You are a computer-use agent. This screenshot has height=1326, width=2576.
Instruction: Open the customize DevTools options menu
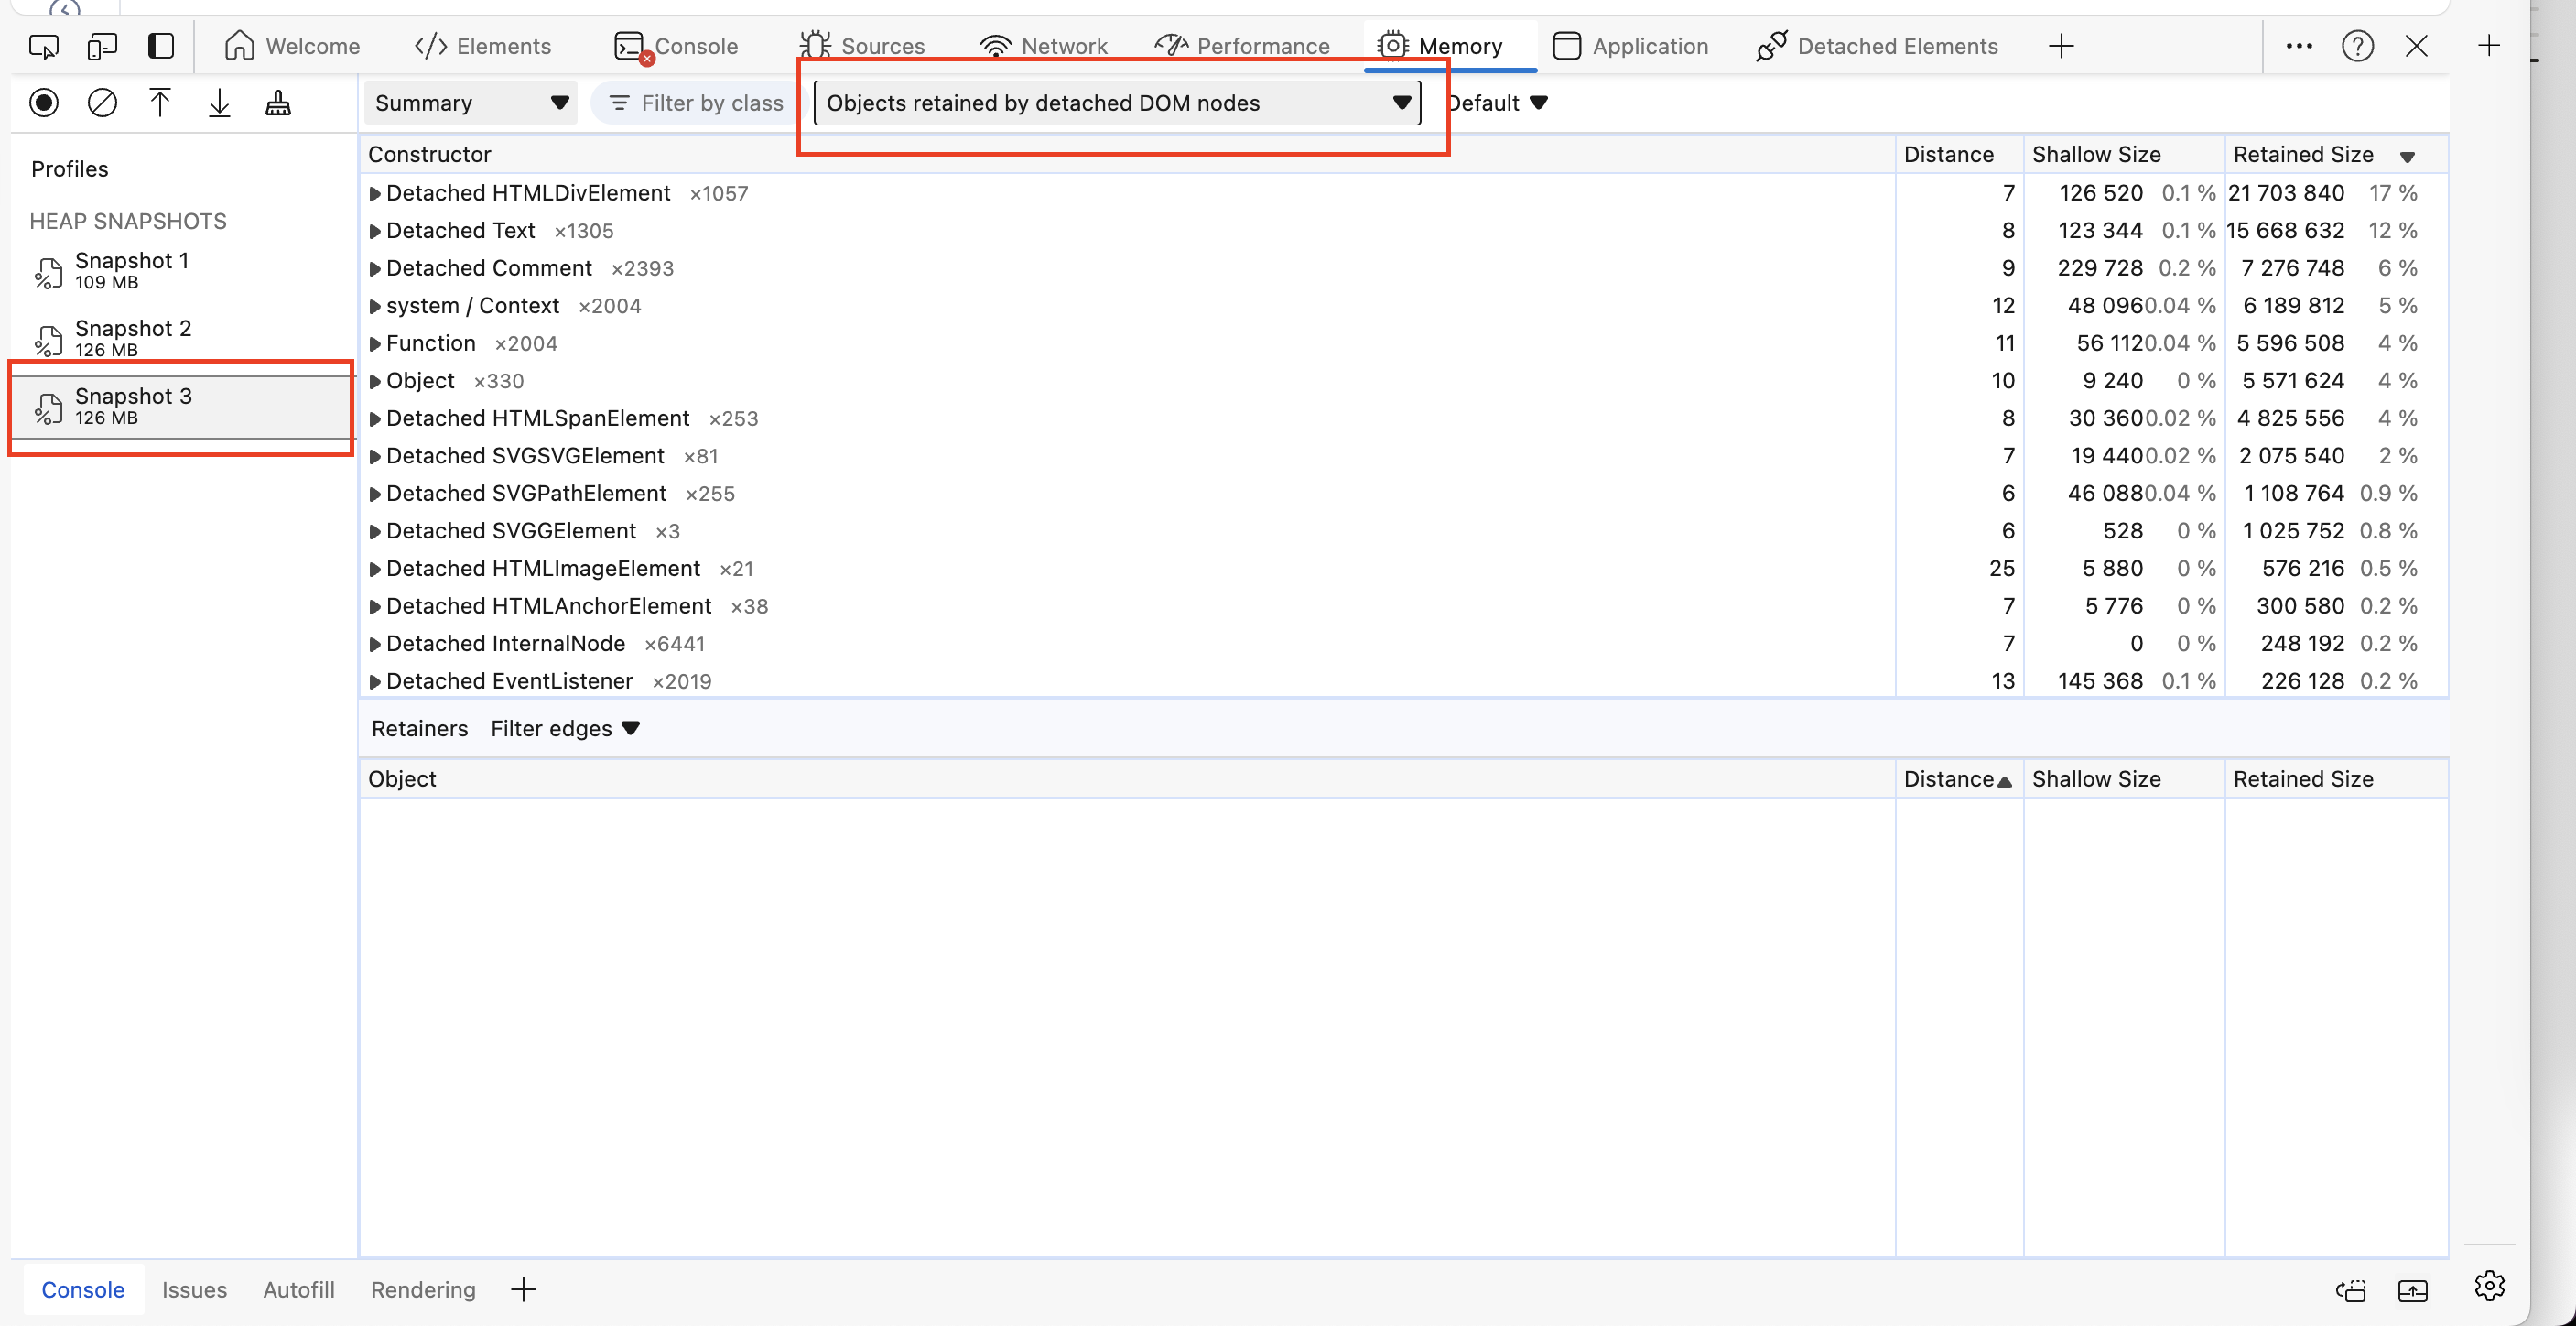pos(2299,46)
